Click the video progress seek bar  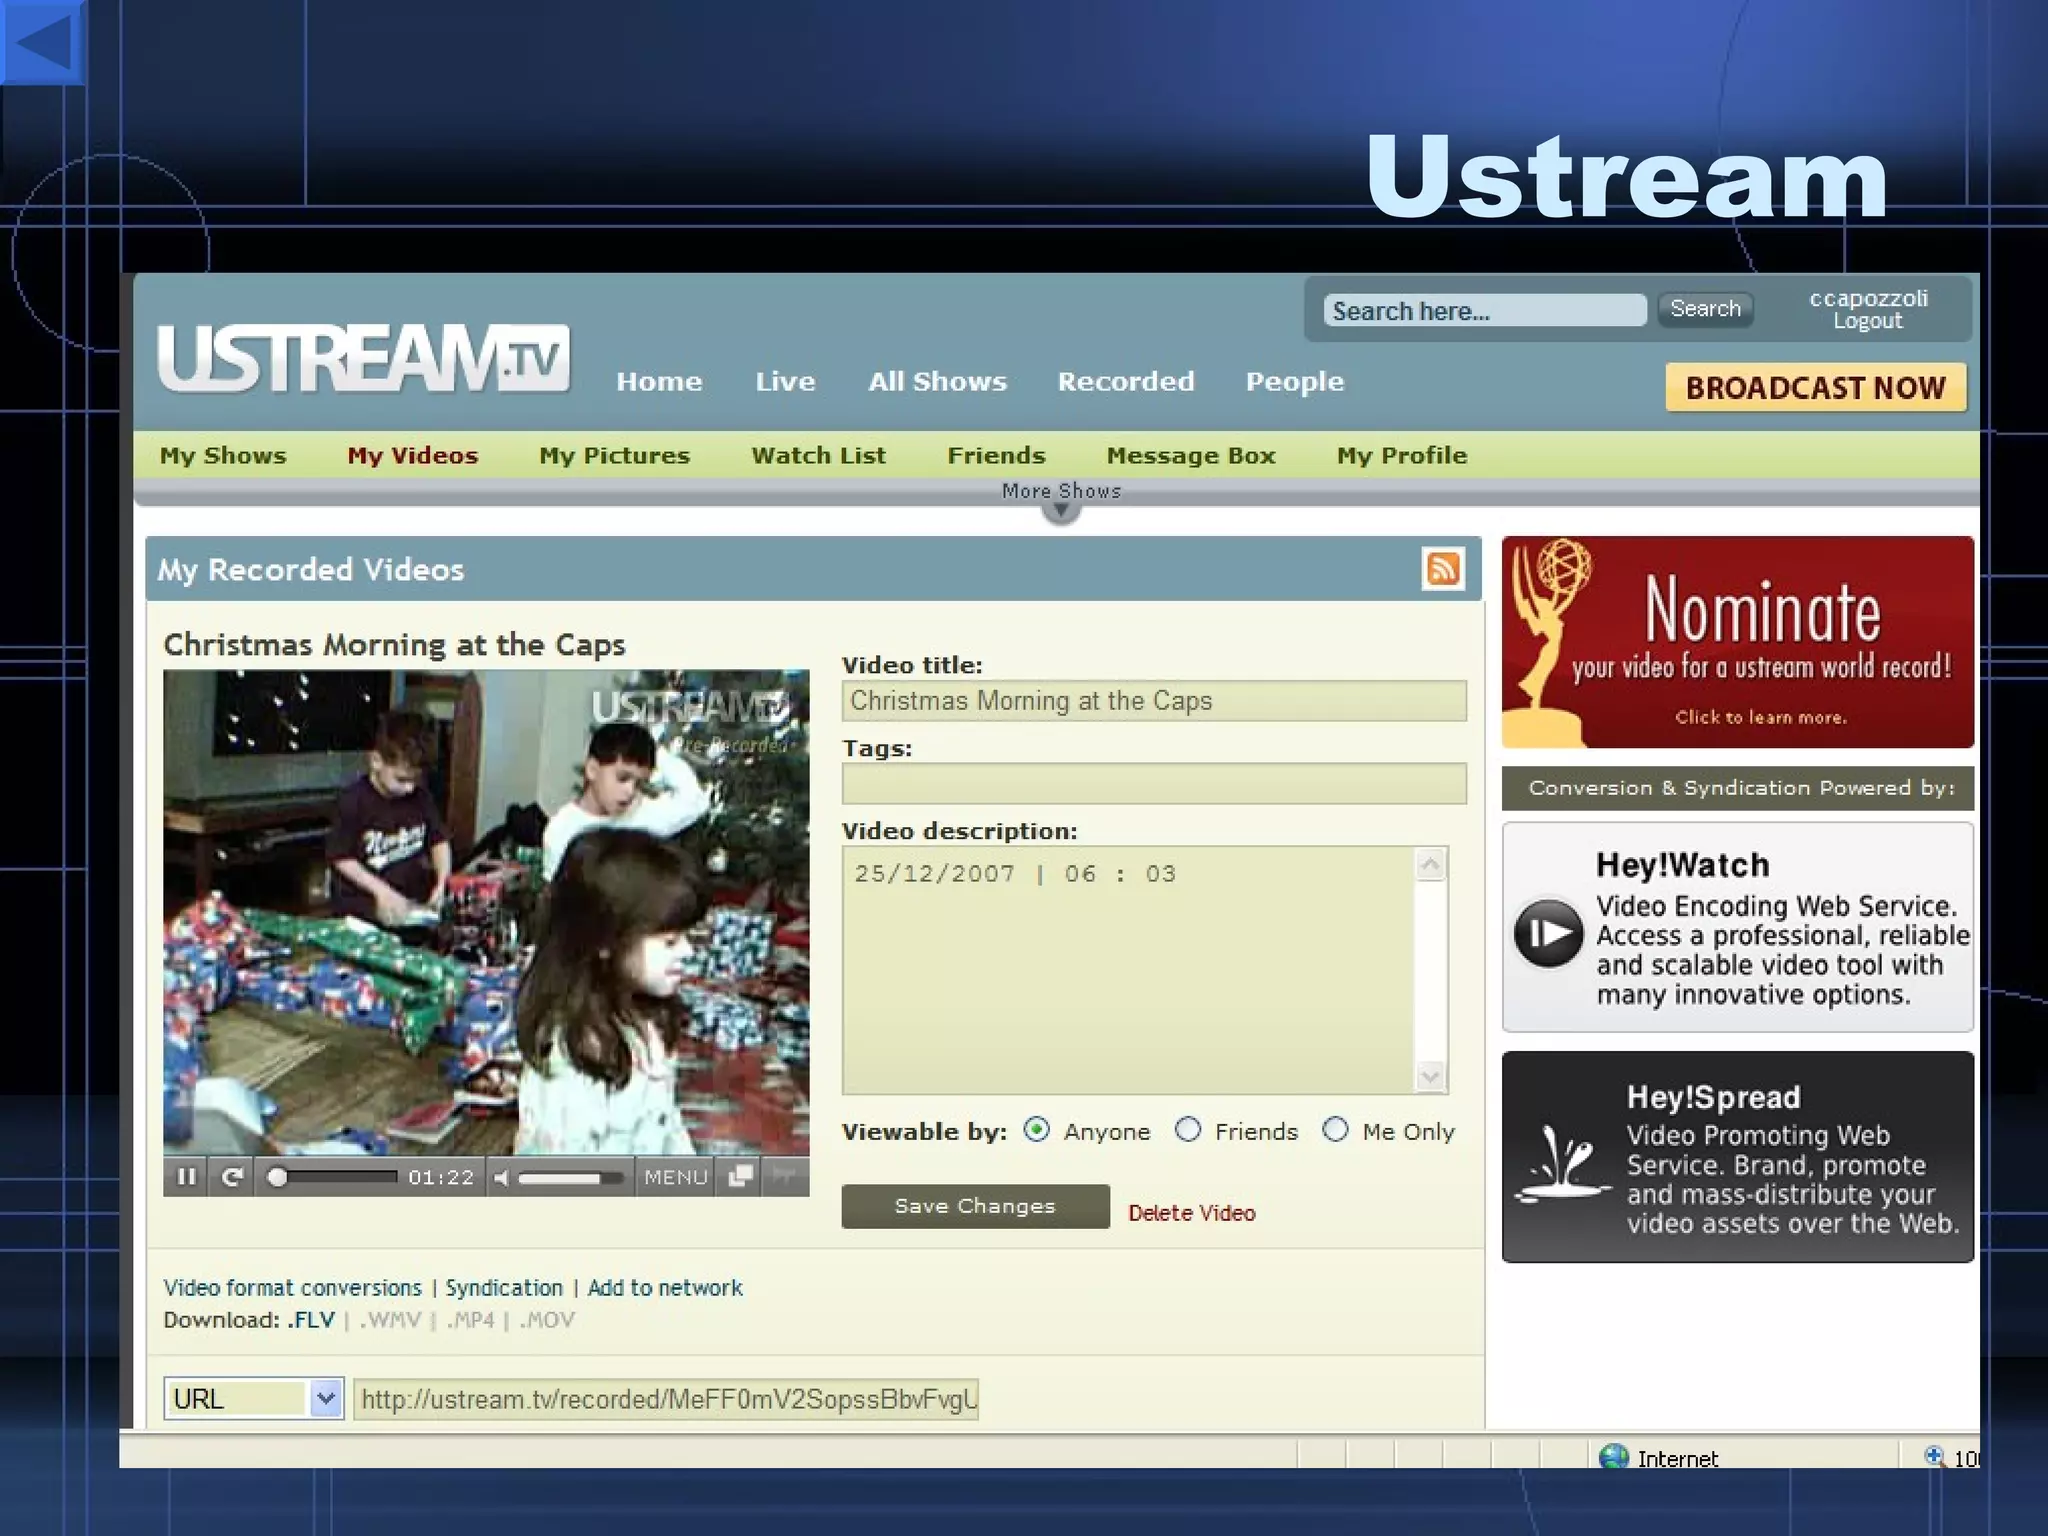(333, 1177)
